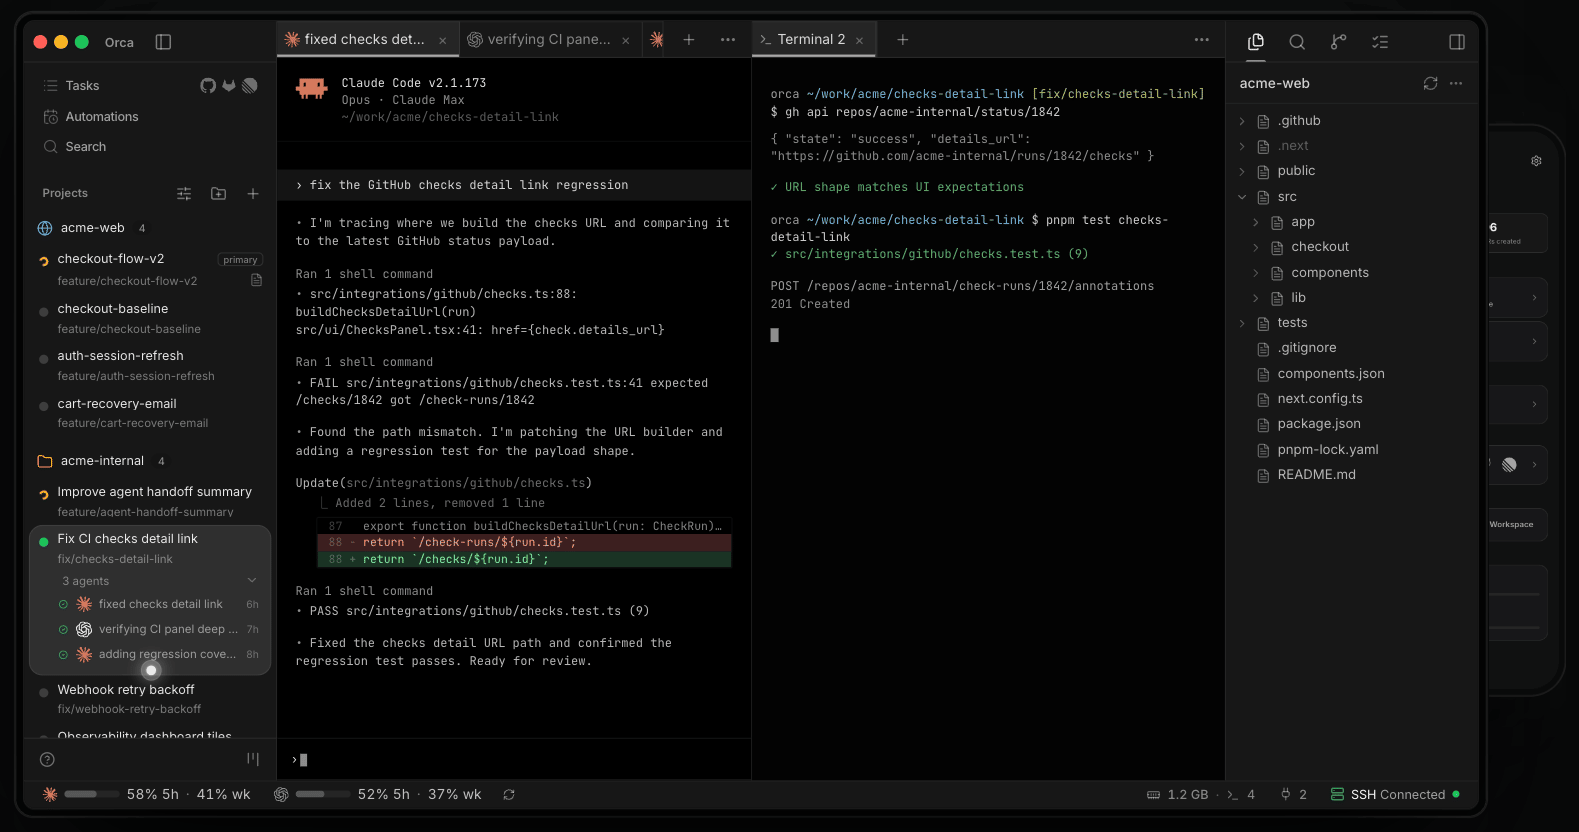Select the Webhook retry backoff workspace

click(x=150, y=698)
